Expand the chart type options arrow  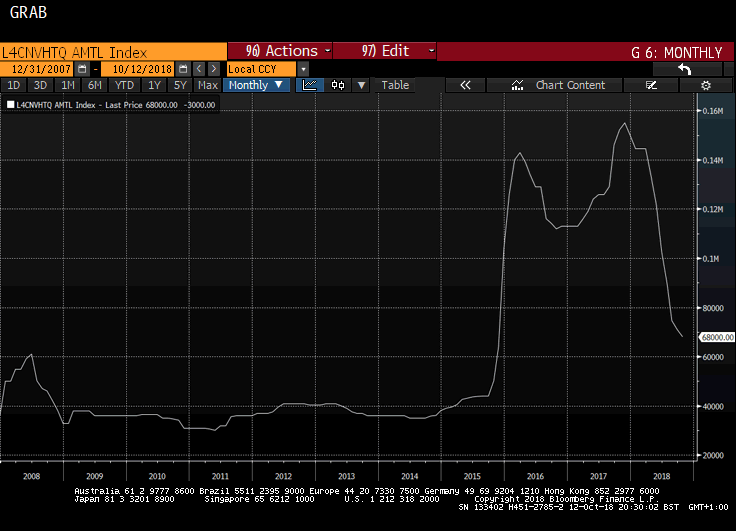[361, 85]
